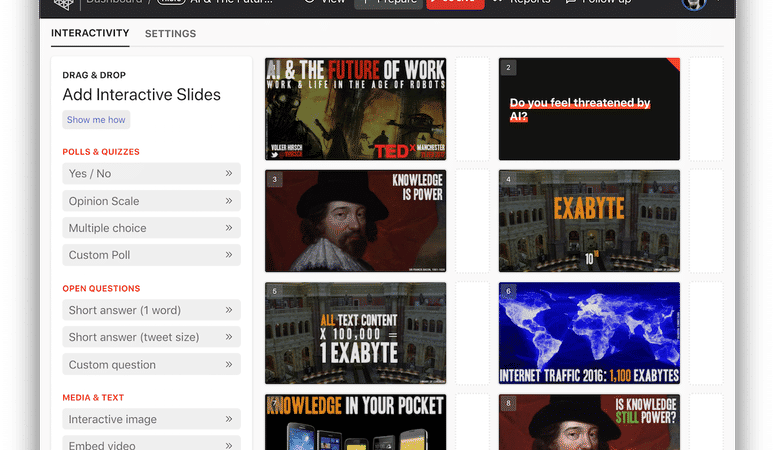Click the user avatar in the top bar
The width and height of the screenshot is (775, 450).
pyautogui.click(x=693, y=3)
